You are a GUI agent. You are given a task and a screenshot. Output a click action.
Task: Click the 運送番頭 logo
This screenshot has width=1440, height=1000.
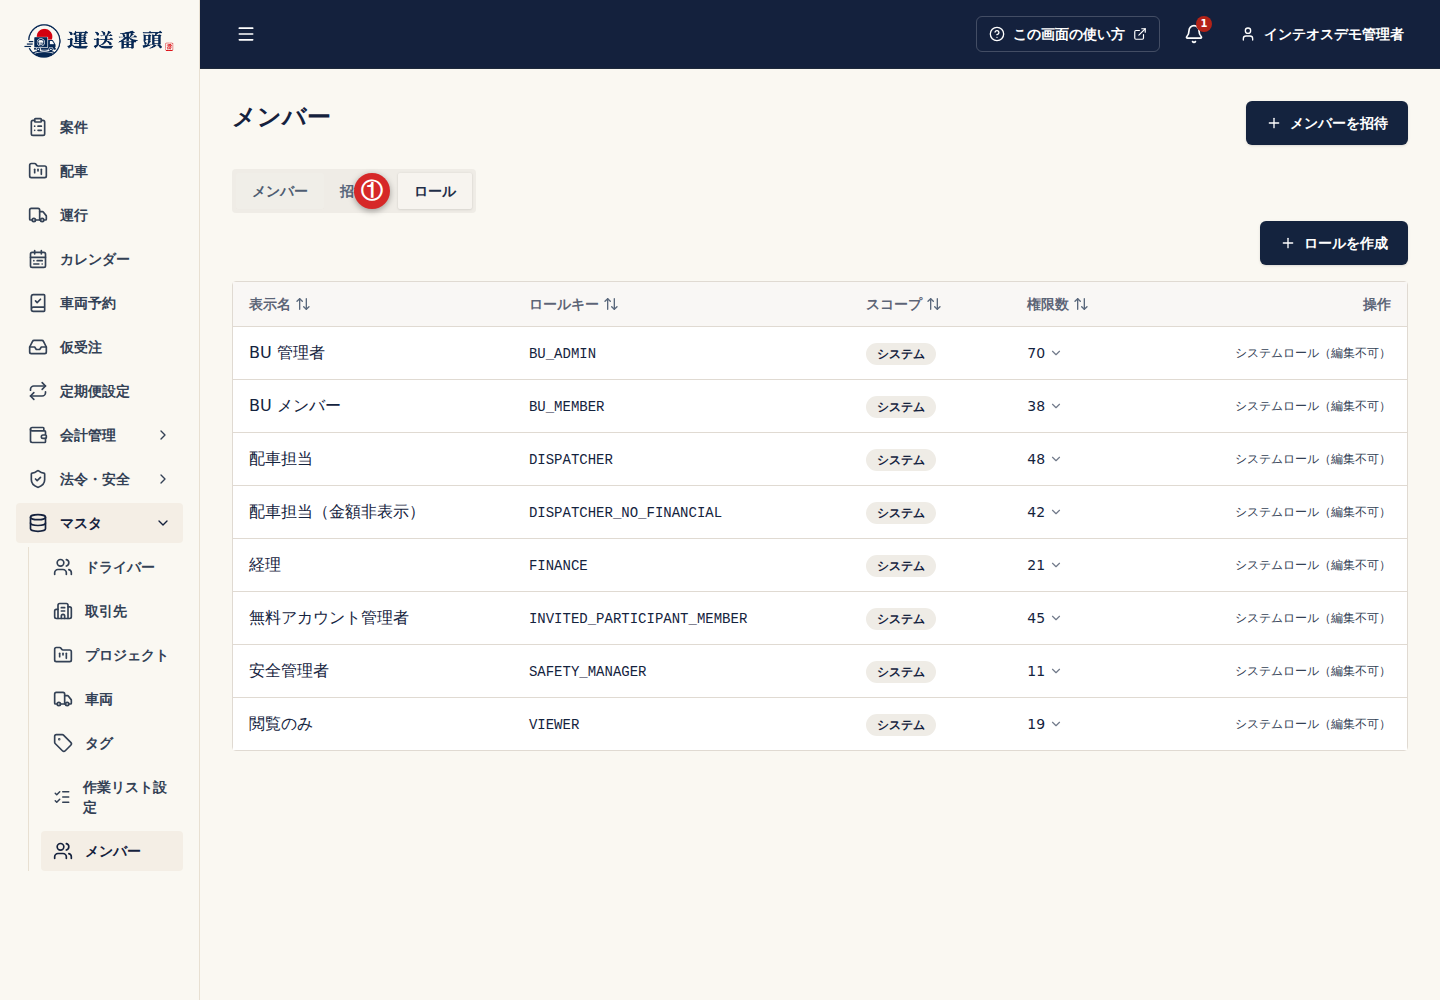click(x=99, y=40)
